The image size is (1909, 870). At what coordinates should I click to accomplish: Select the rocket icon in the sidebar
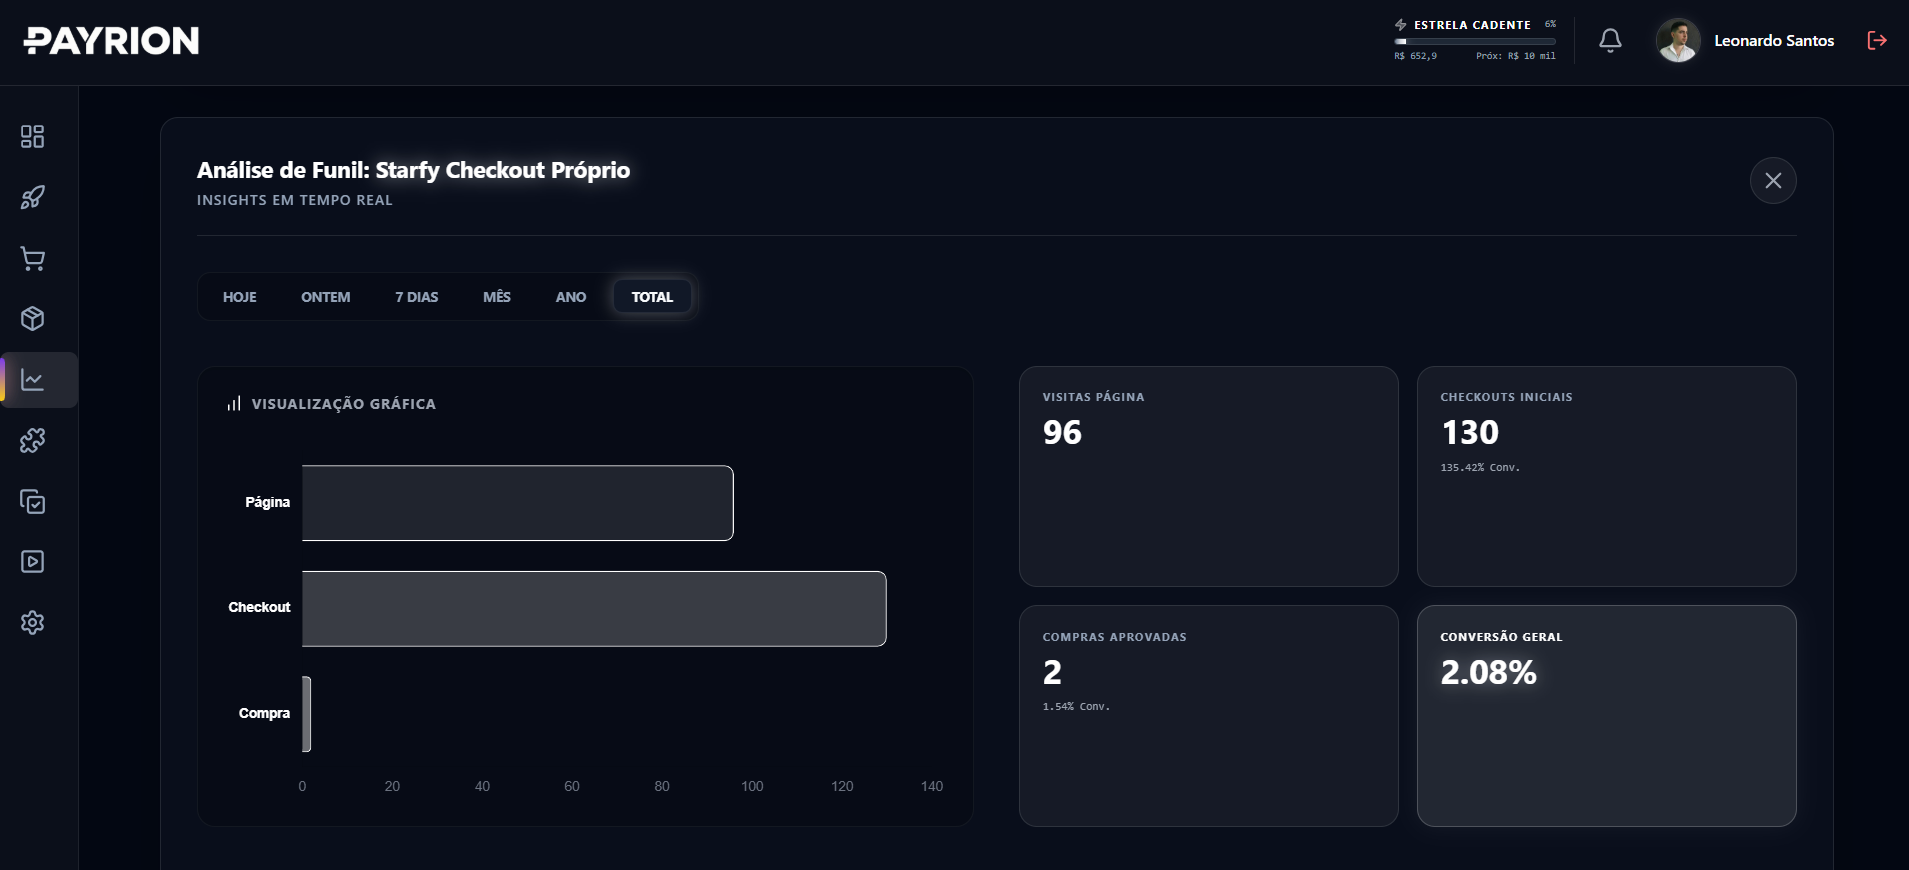pyautogui.click(x=32, y=197)
